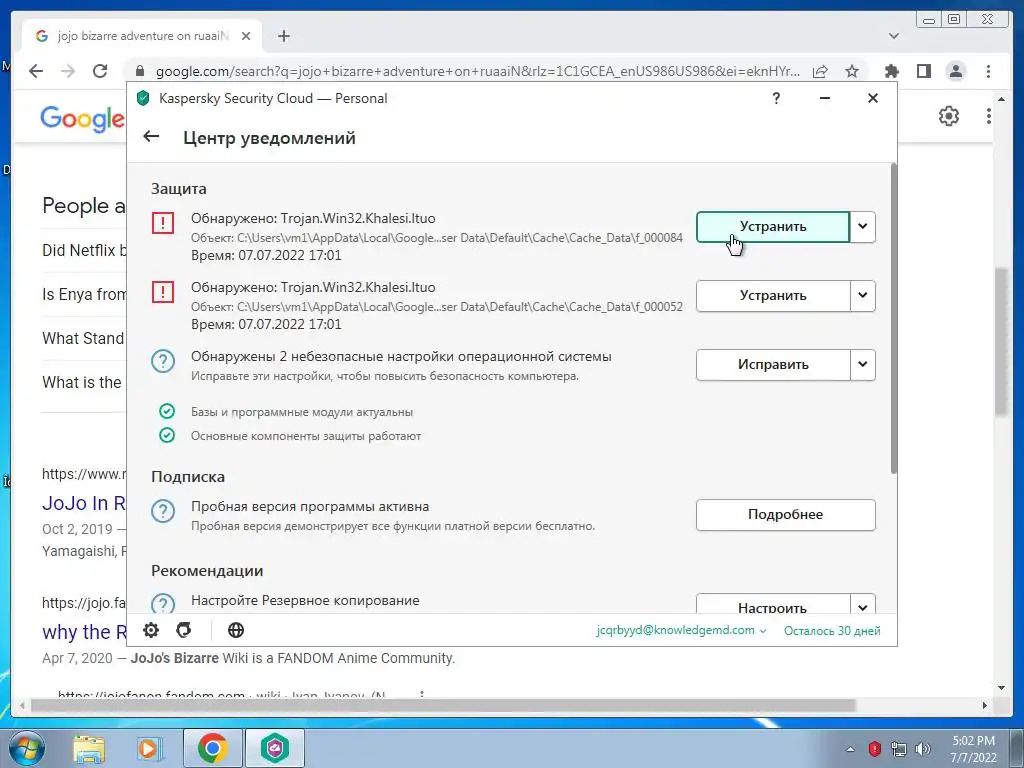Screen dimensions: 1024x768
Task: Click 'Did Netflix b' question row
Action: (84, 250)
